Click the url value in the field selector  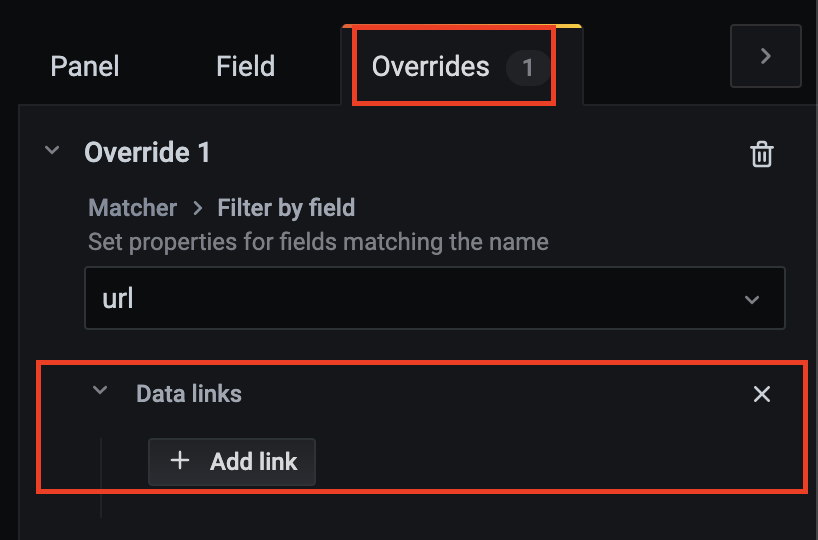pyautogui.click(x=118, y=299)
